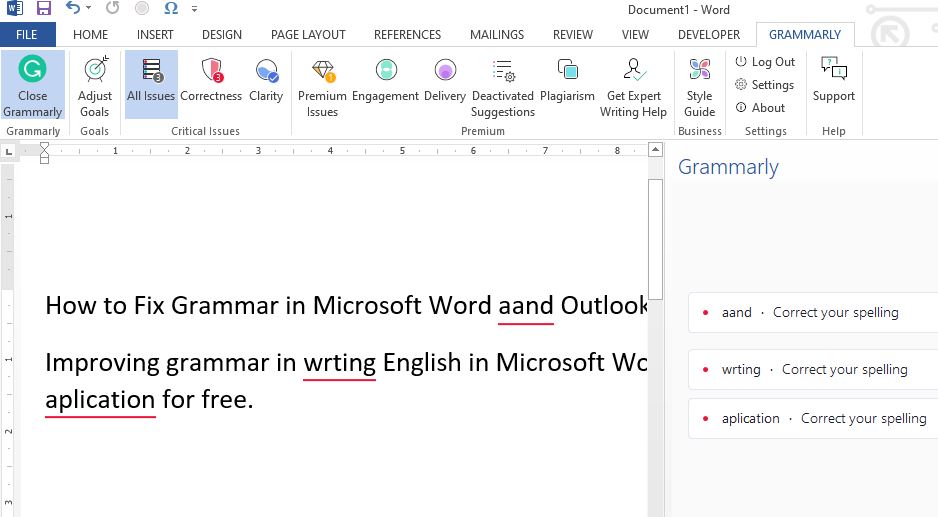Image resolution: width=938 pixels, height=517 pixels.
Task: Click the Word application icon
Action: pos(15,8)
